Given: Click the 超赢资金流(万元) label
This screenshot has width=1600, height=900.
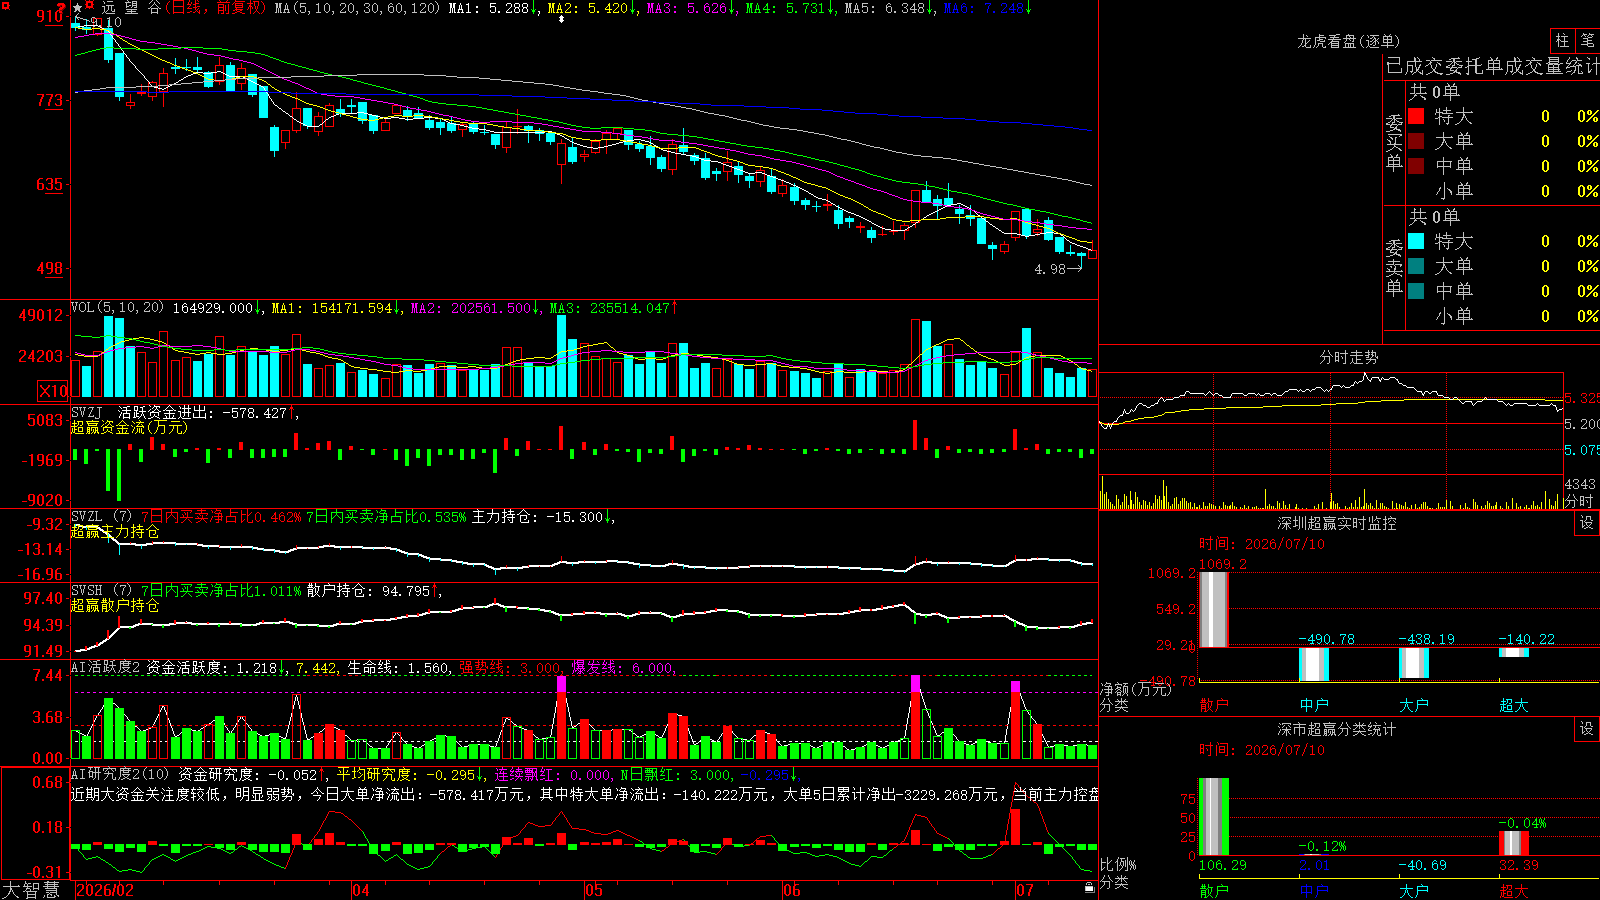Looking at the screenshot, I should (129, 427).
